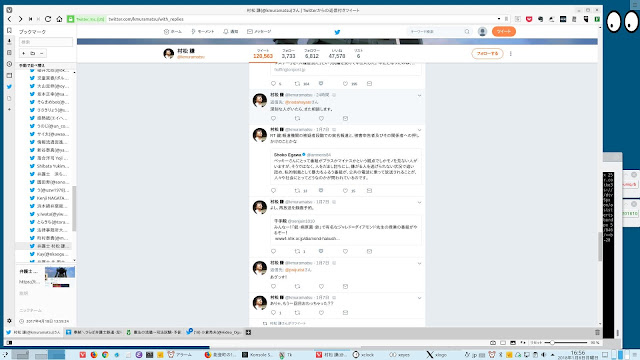The width and height of the screenshot is (640, 360).
Task: Open the closed tabs trash can
Action: click(x=597, y=332)
